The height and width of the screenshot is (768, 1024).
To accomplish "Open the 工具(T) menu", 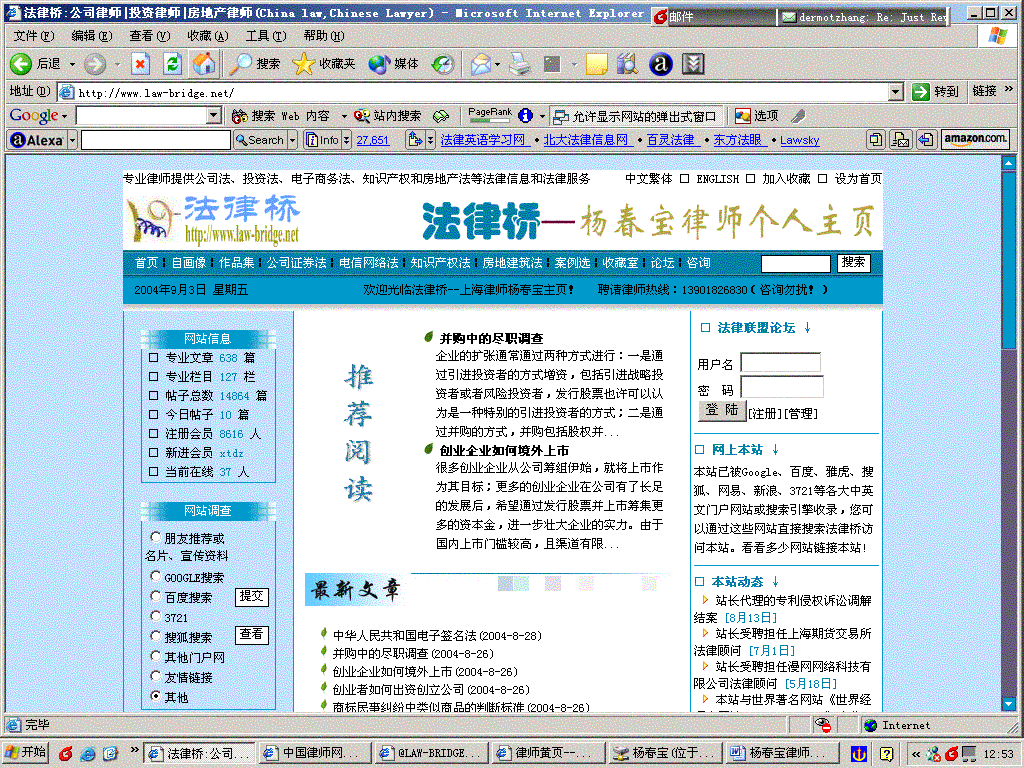I will click(265, 36).
